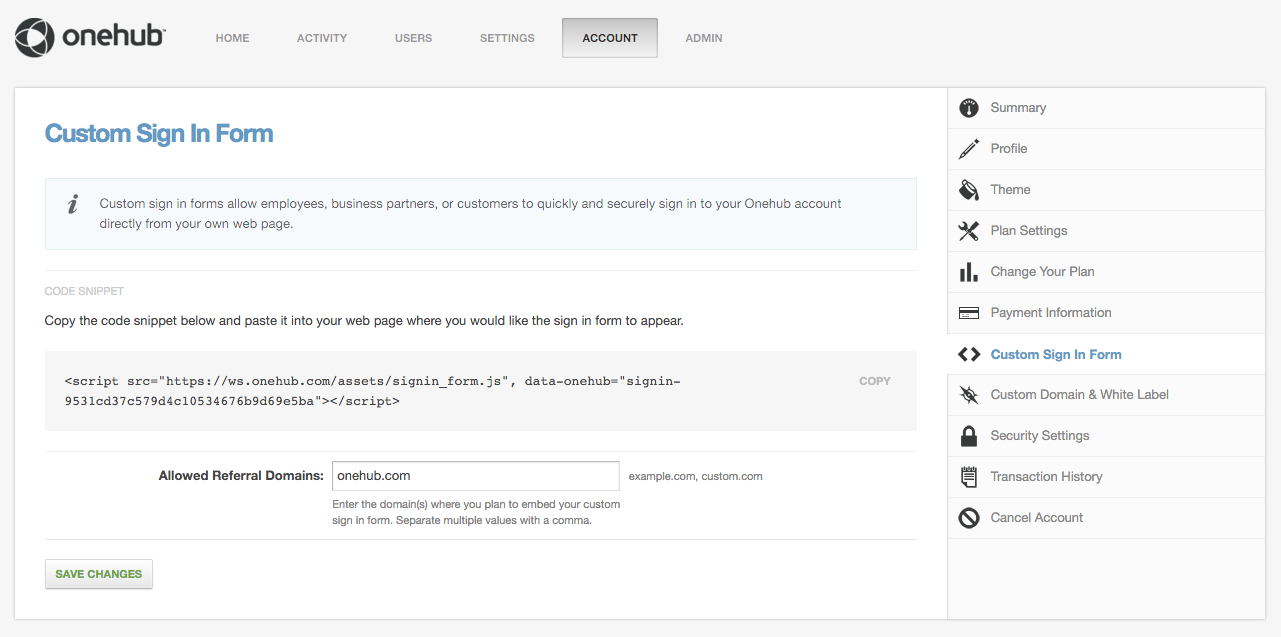Click the 'Enter the domain(s)' help text

(x=477, y=512)
